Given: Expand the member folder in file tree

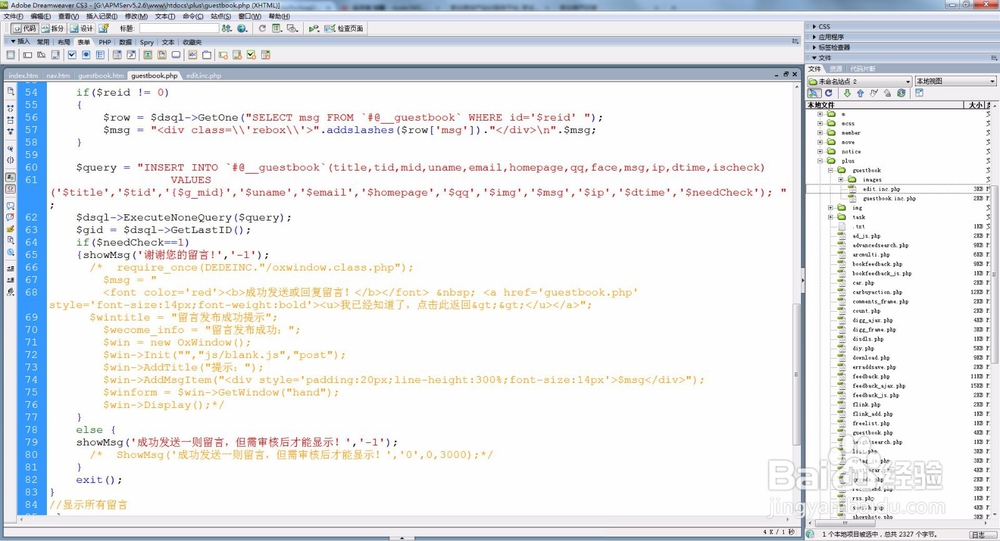Looking at the screenshot, I should 820,133.
